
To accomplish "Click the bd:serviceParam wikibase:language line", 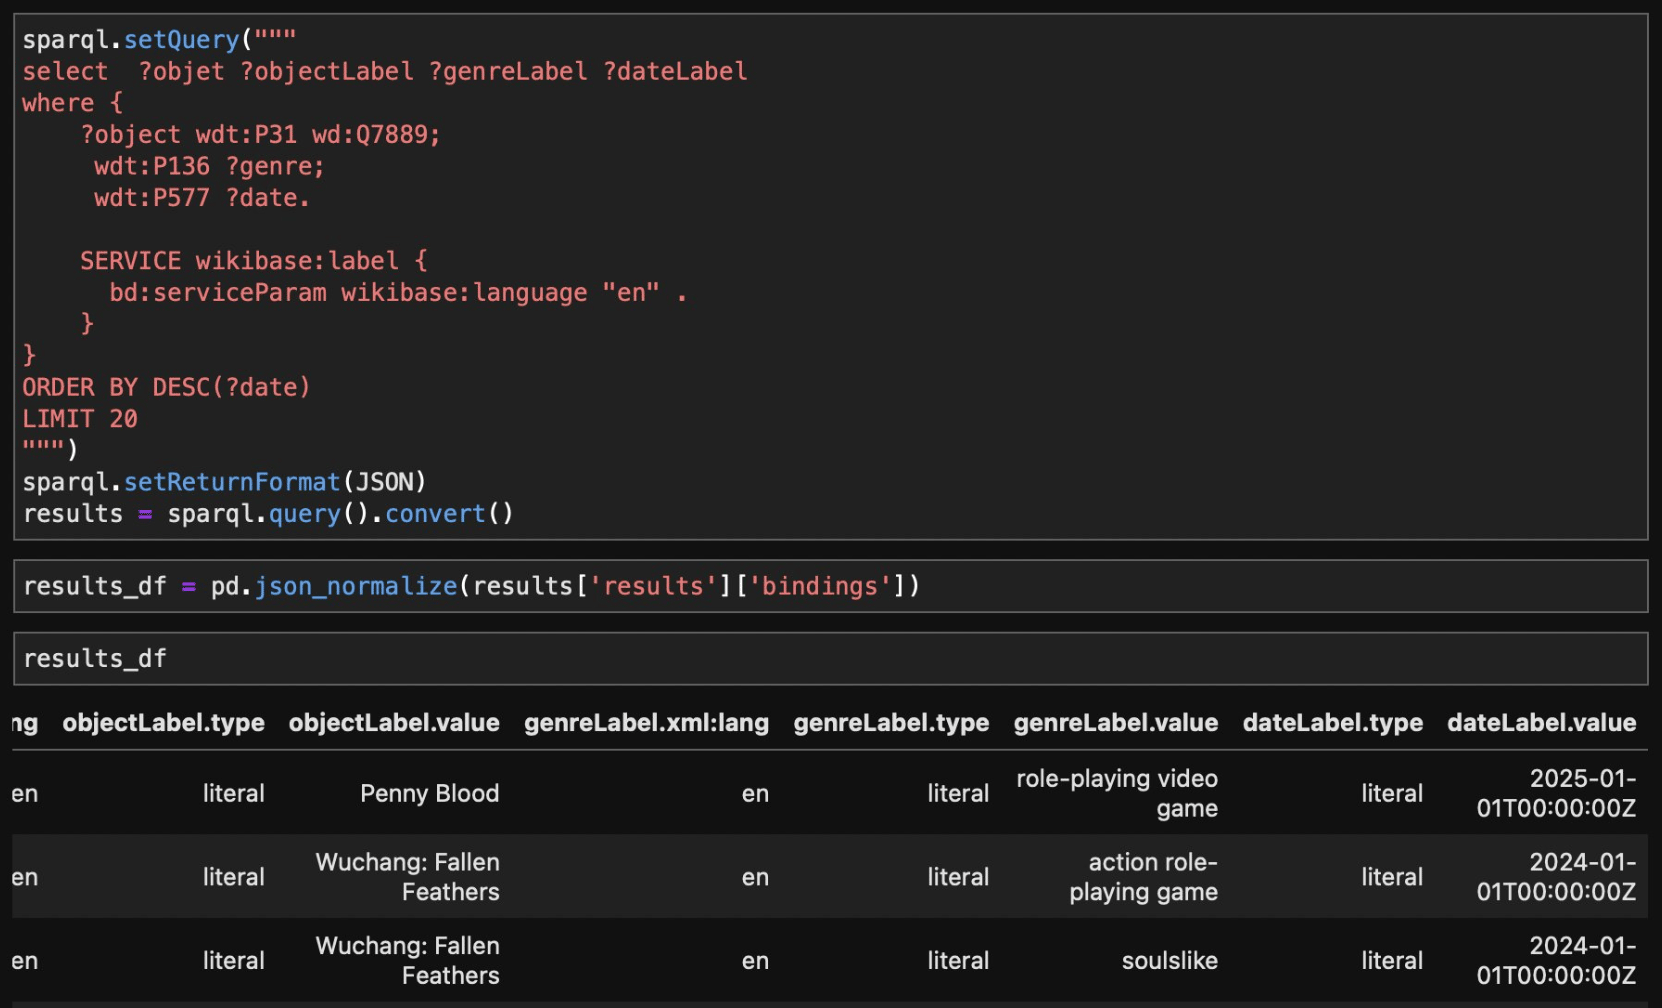I will (398, 293).
